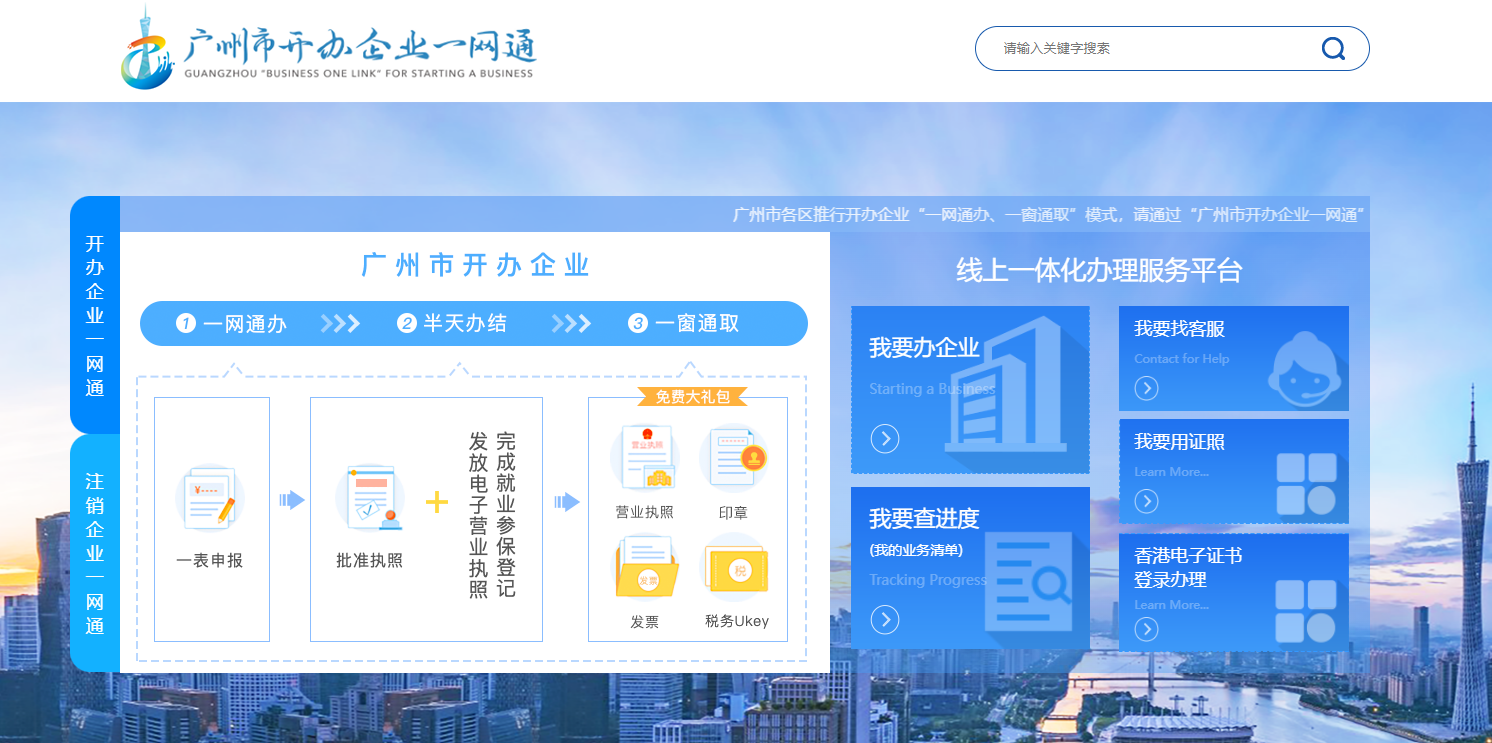The image size is (1492, 743).
Task: Select the 批准执照 license approval icon
Action: pos(371,497)
